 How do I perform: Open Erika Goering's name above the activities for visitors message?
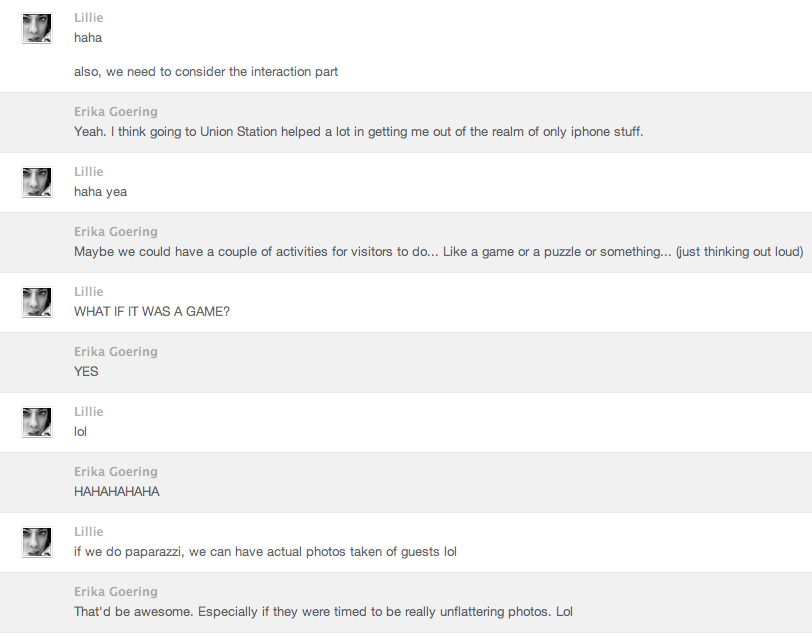(115, 232)
